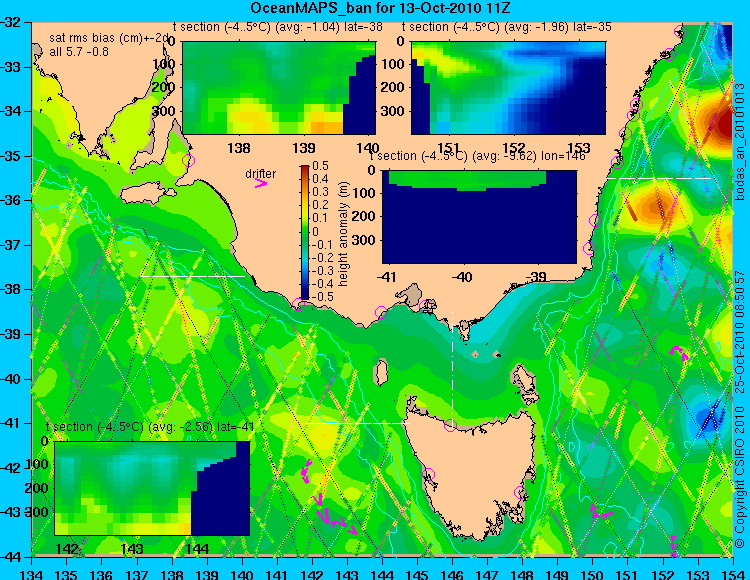
Task: Click longitude label 134 on bottom axis
Action: (32, 574)
